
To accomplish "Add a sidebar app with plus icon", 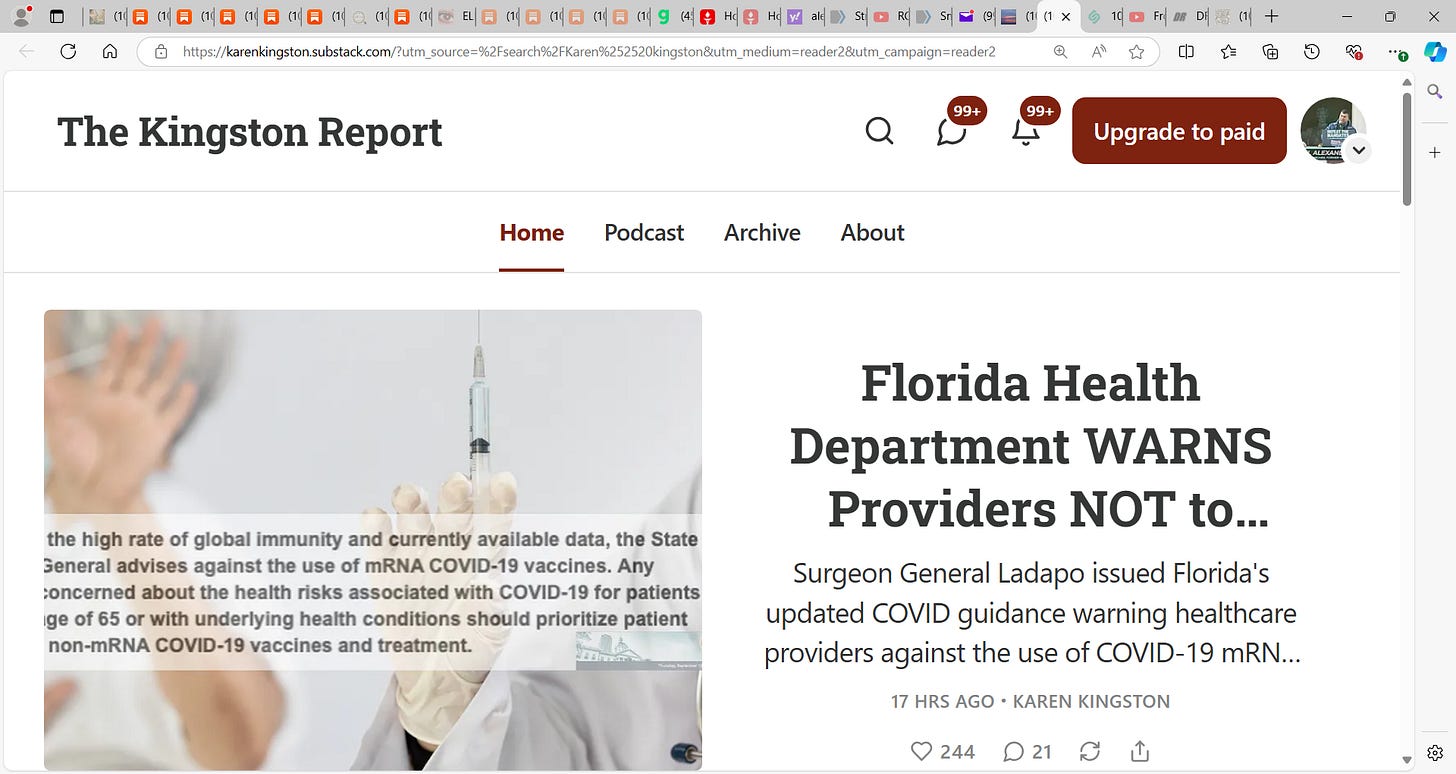I will point(1435,153).
